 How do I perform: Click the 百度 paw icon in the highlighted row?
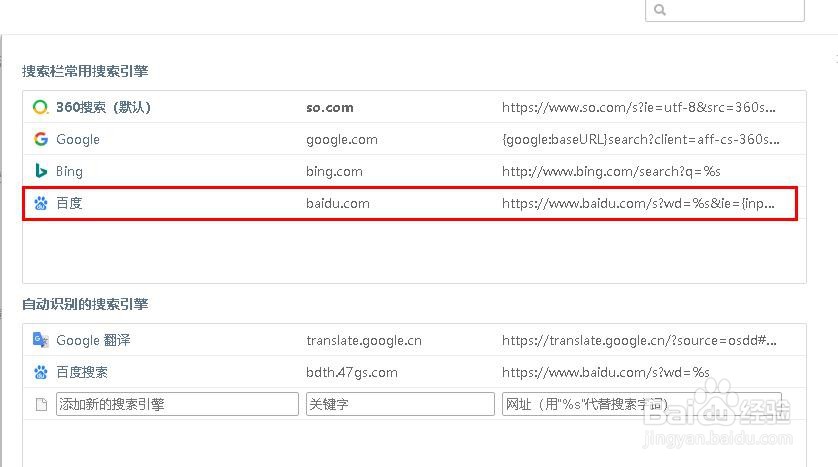(41, 203)
